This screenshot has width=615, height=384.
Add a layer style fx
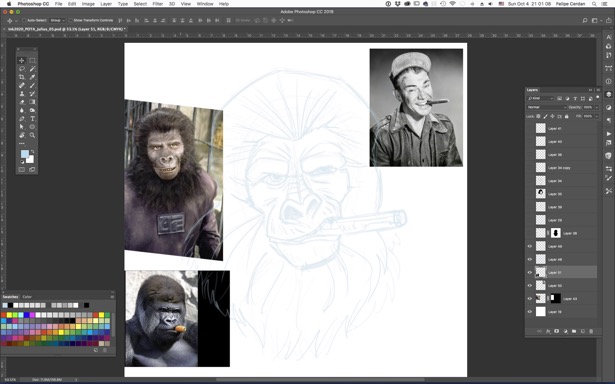click(x=548, y=331)
